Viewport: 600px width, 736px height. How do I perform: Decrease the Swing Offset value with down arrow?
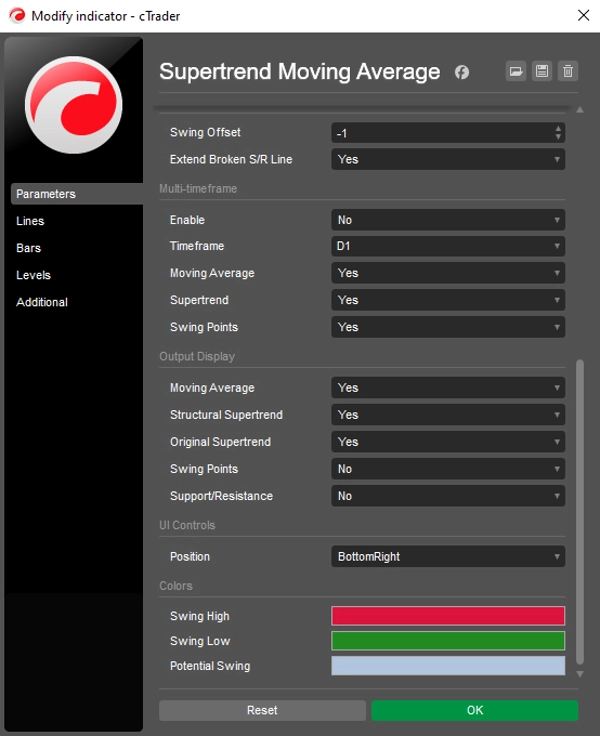(558, 137)
